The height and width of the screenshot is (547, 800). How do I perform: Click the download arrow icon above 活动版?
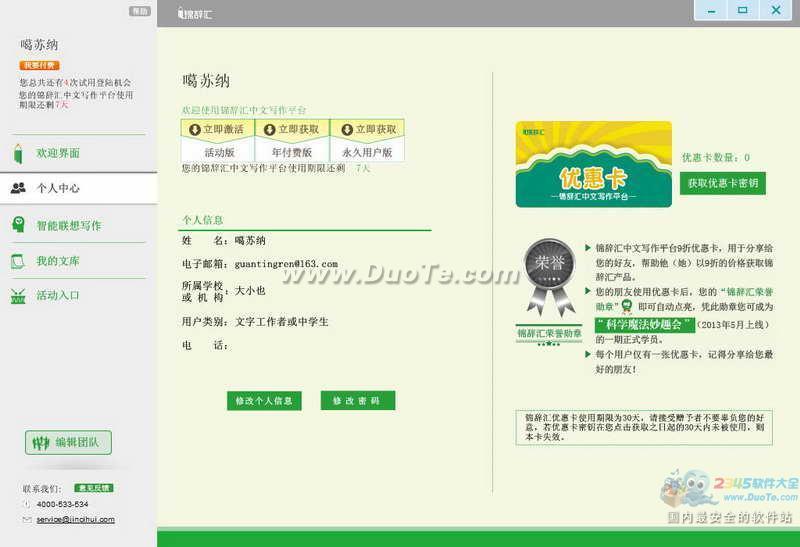coord(194,130)
